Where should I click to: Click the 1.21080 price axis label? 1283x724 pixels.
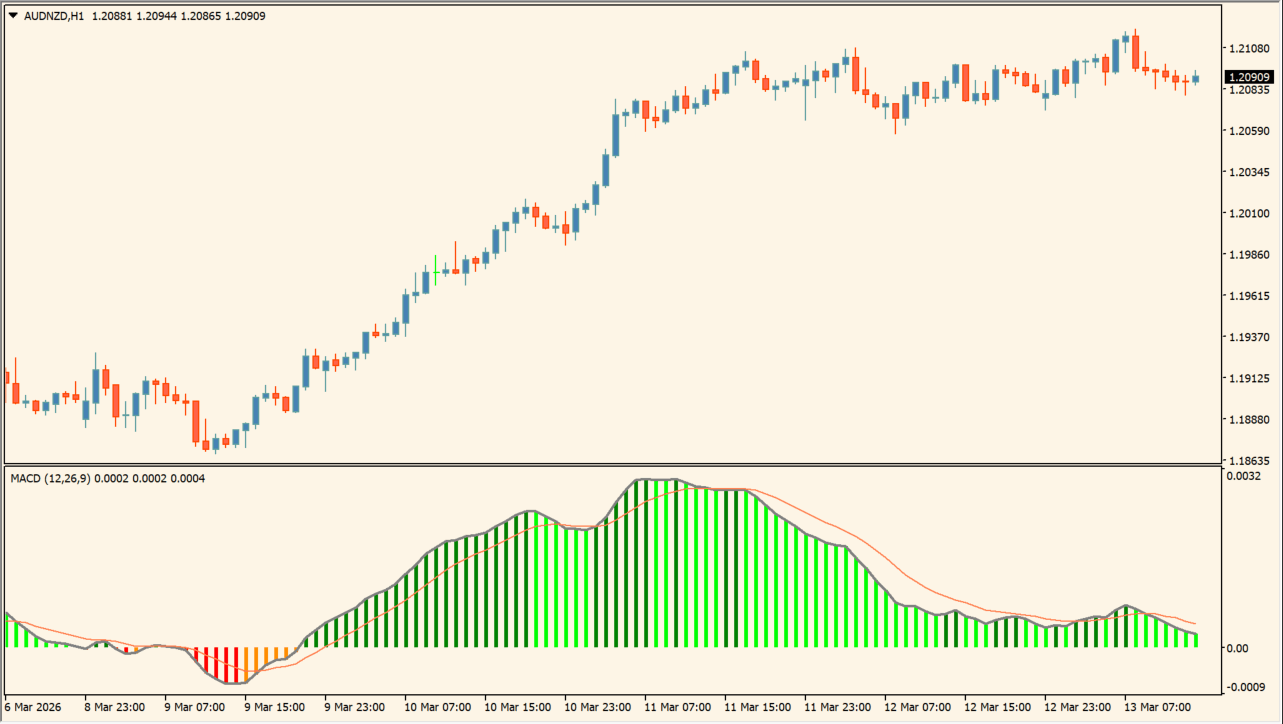pyautogui.click(x=1249, y=48)
